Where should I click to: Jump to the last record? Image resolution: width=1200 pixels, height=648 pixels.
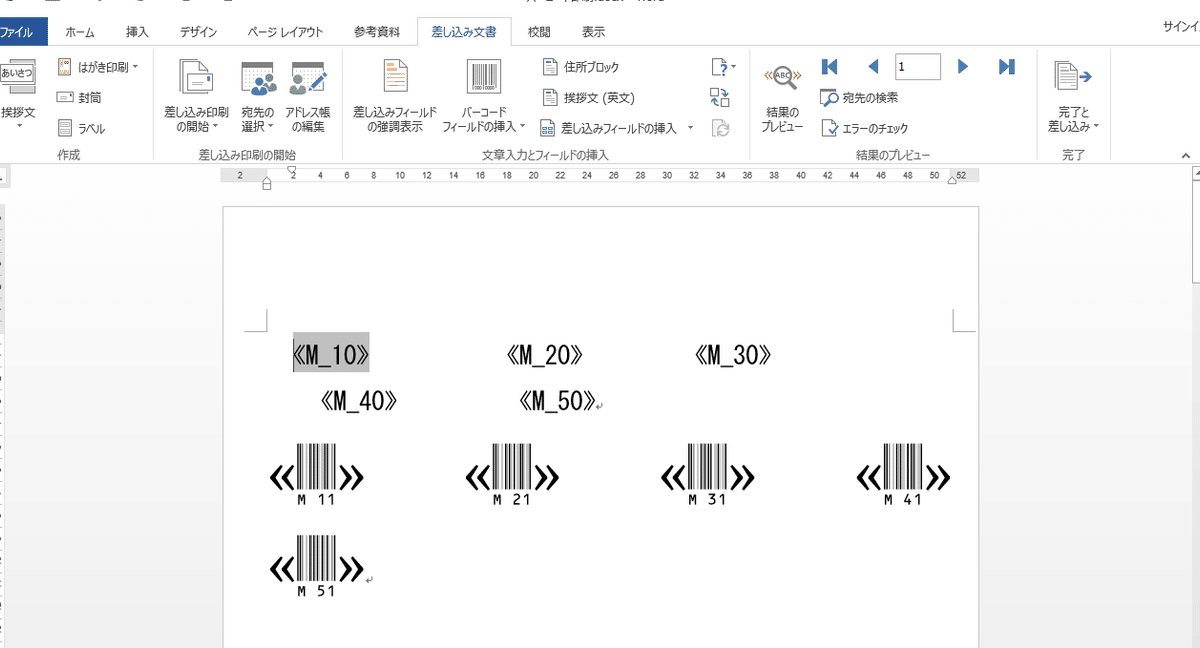[x=1006, y=66]
